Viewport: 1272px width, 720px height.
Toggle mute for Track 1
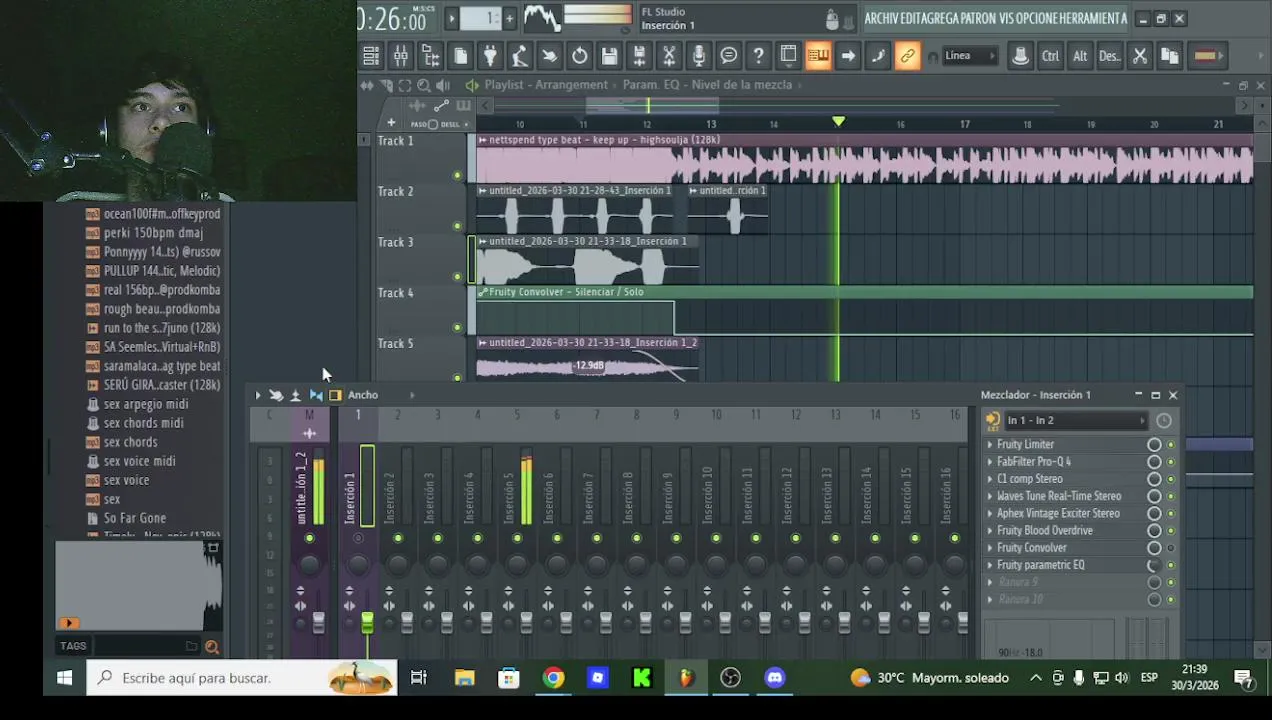[x=458, y=175]
